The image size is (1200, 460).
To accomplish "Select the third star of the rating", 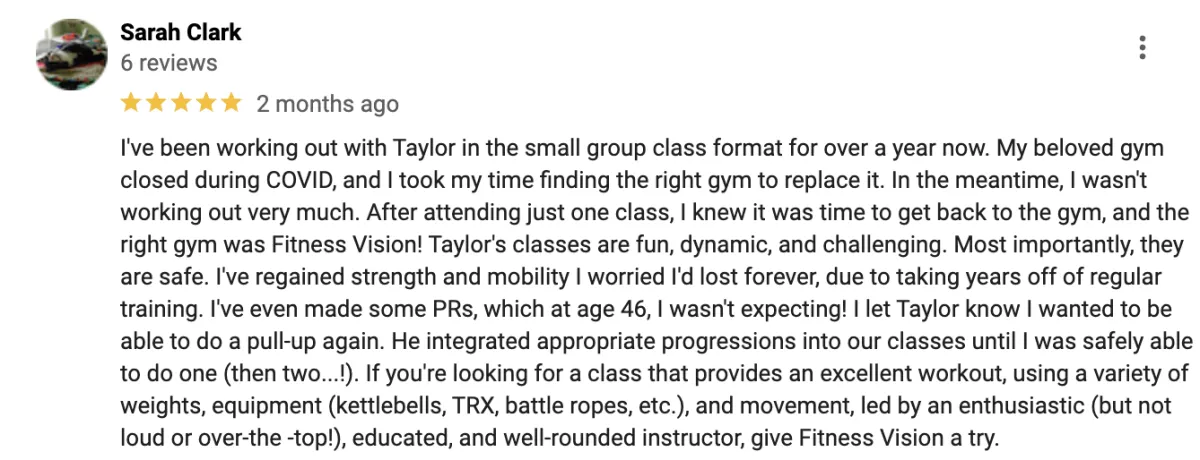I will [181, 102].
